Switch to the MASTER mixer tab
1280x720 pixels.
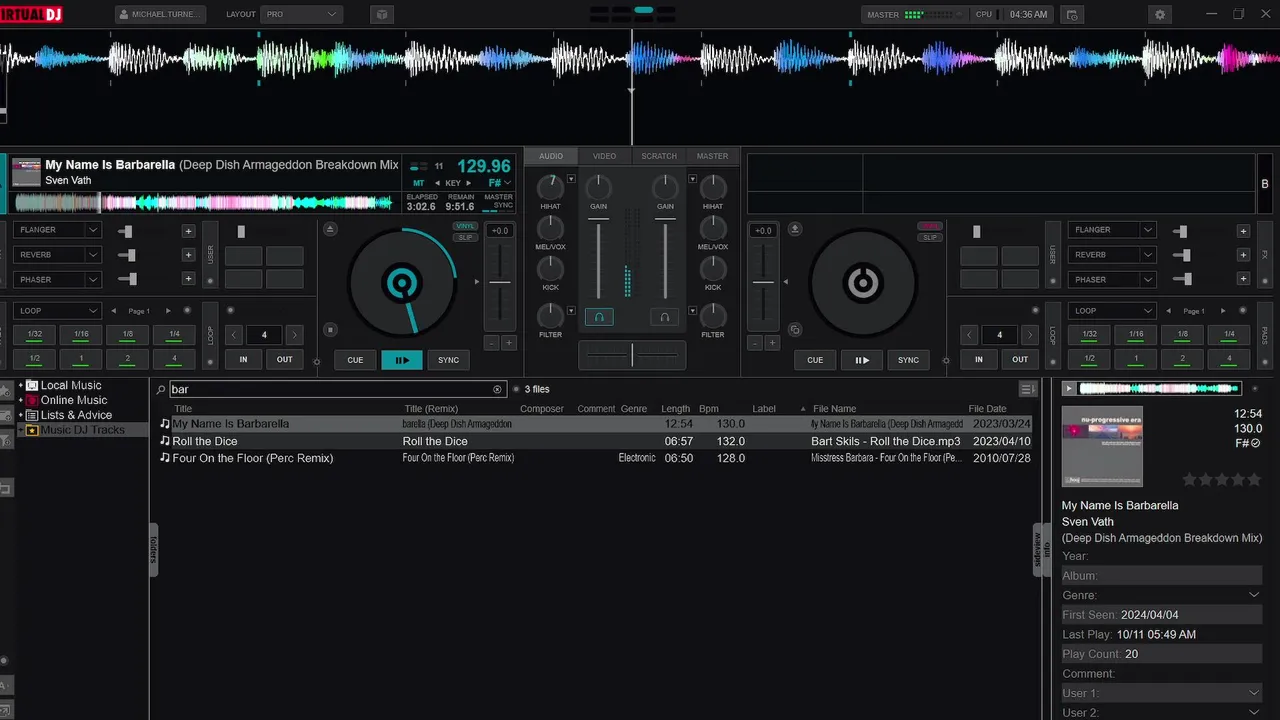[x=713, y=156]
